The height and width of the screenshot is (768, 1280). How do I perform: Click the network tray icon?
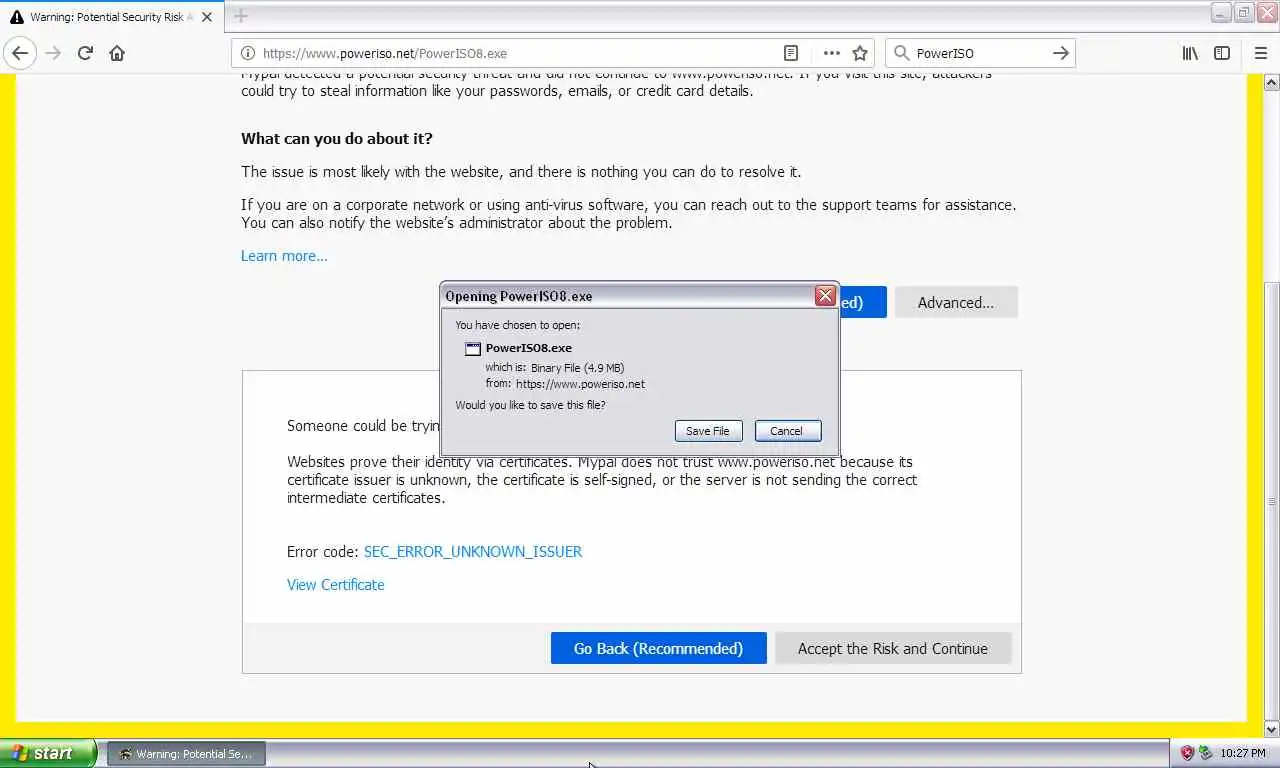[x=1206, y=753]
